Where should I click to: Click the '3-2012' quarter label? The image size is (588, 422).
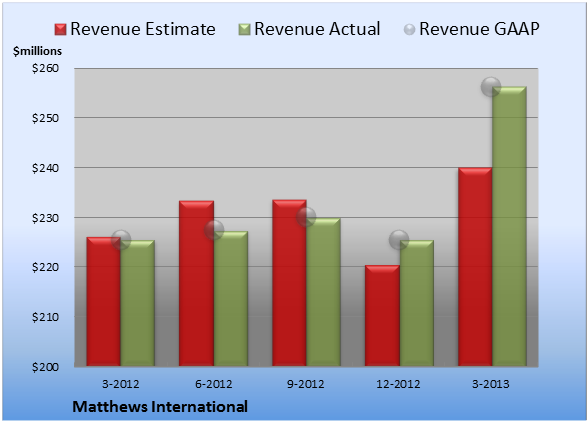121,384
